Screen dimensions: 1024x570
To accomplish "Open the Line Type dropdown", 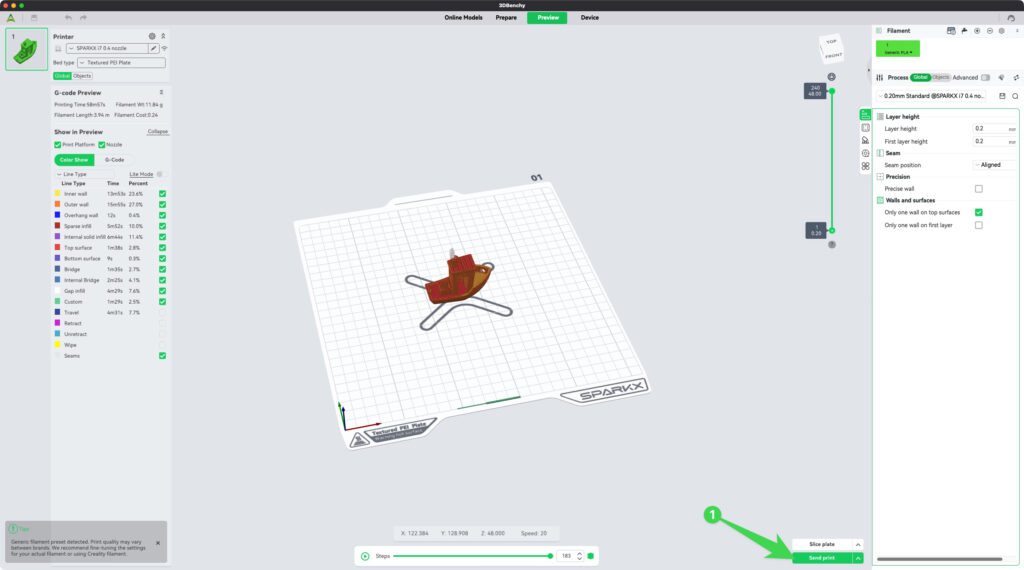I will (x=84, y=174).
